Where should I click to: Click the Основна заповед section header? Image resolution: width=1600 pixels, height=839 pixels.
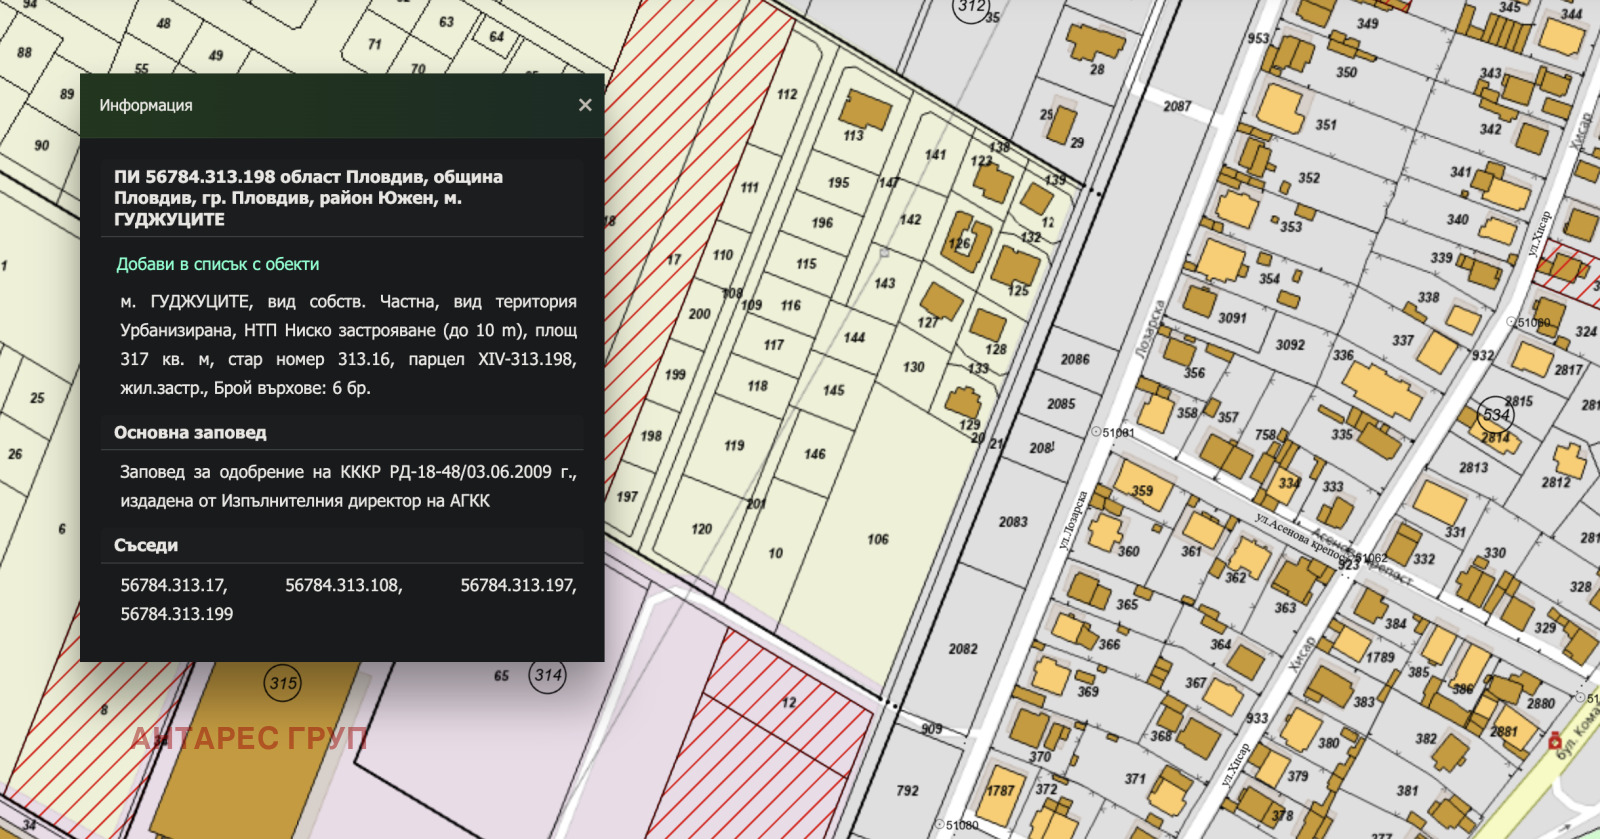[190, 433]
